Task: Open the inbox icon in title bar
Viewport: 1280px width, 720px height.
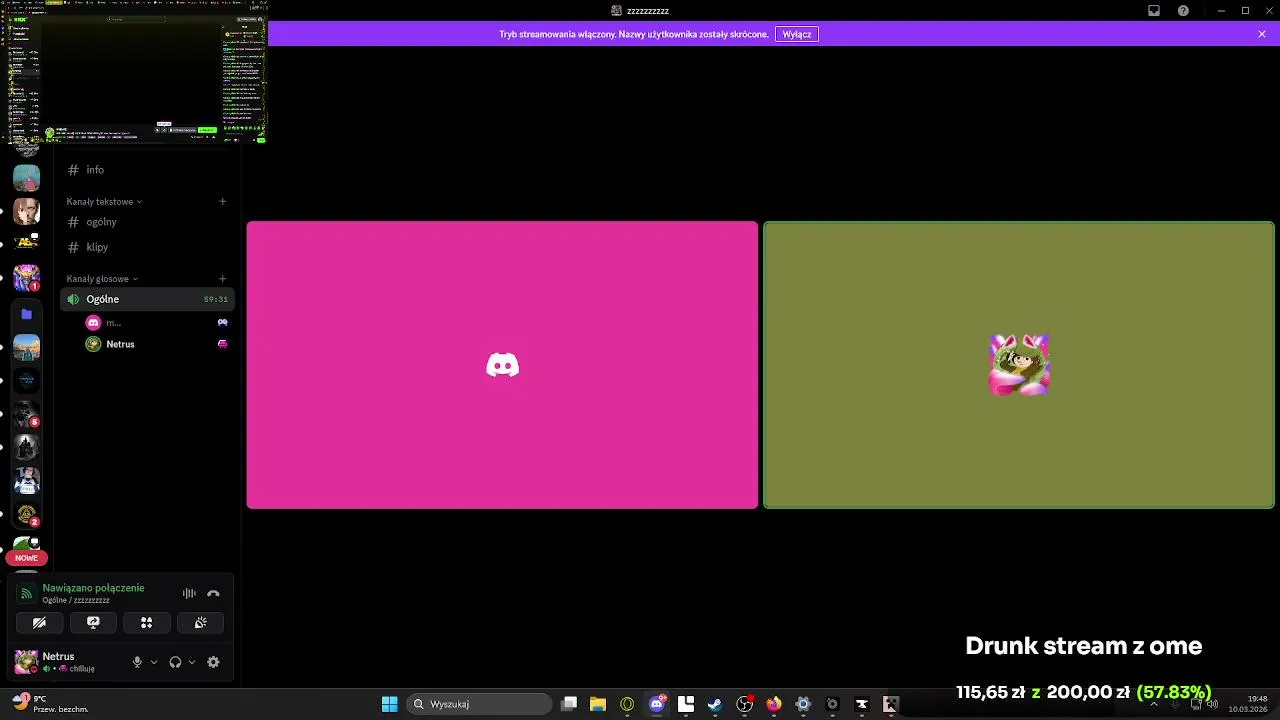Action: pos(1154,11)
